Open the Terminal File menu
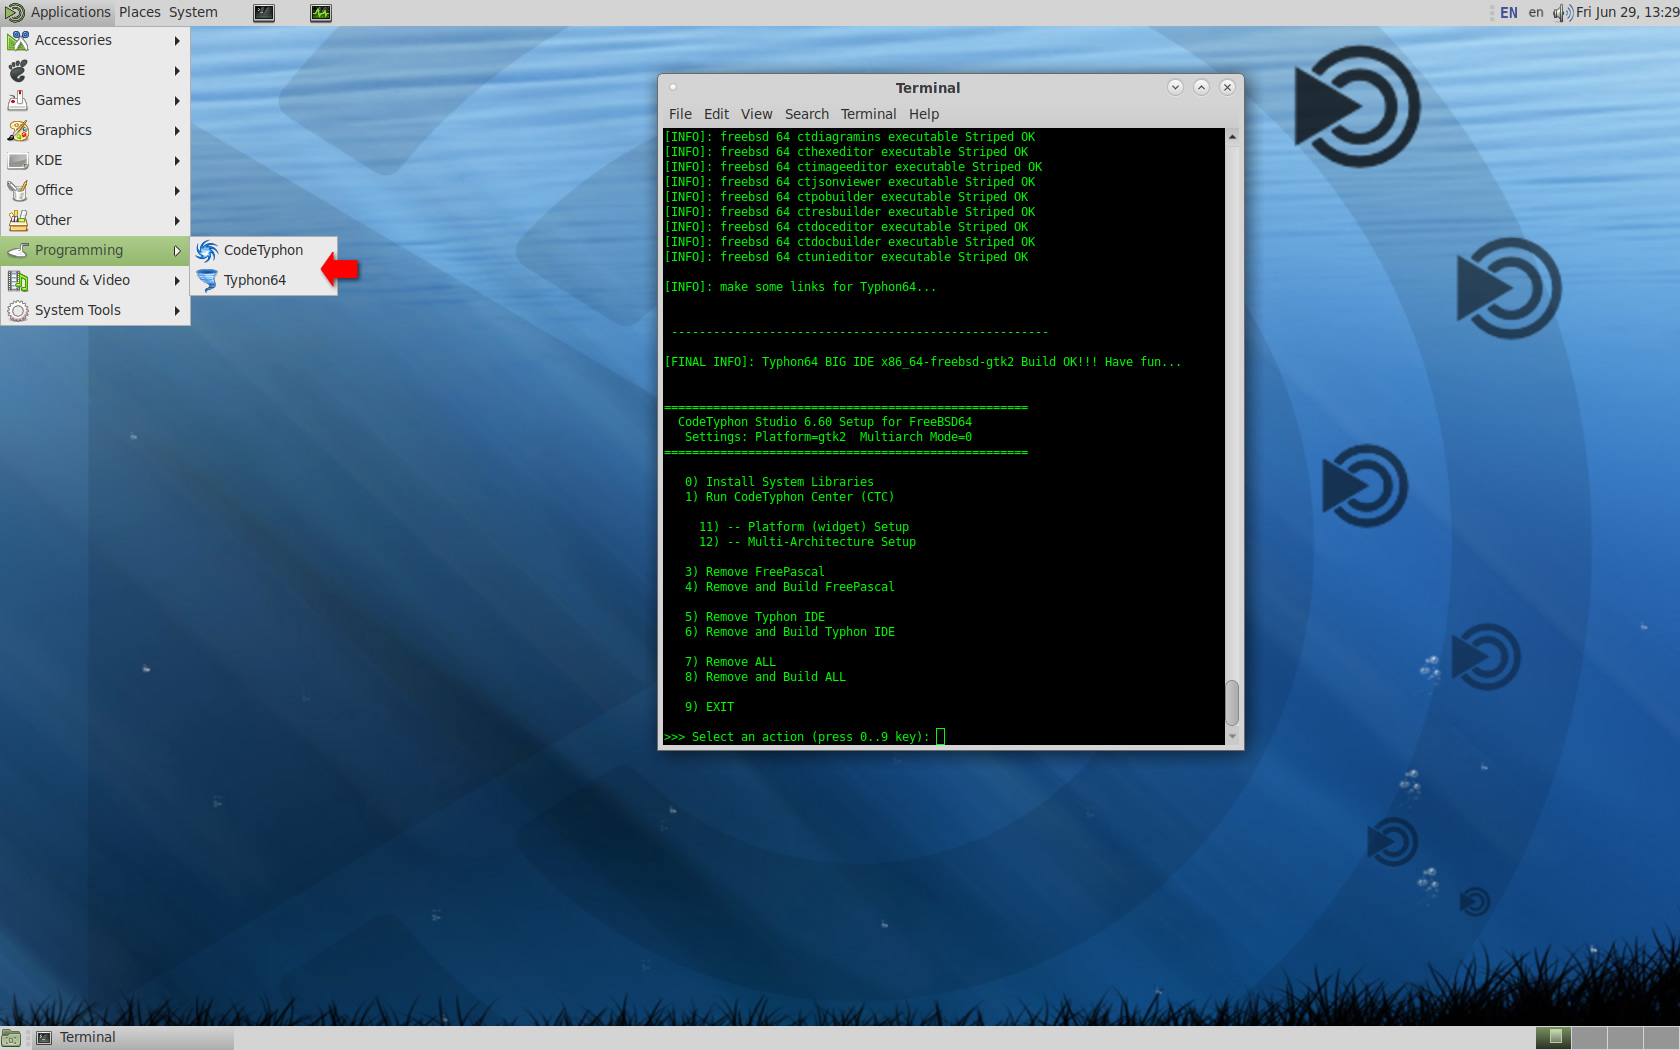1680x1050 pixels. coord(680,114)
